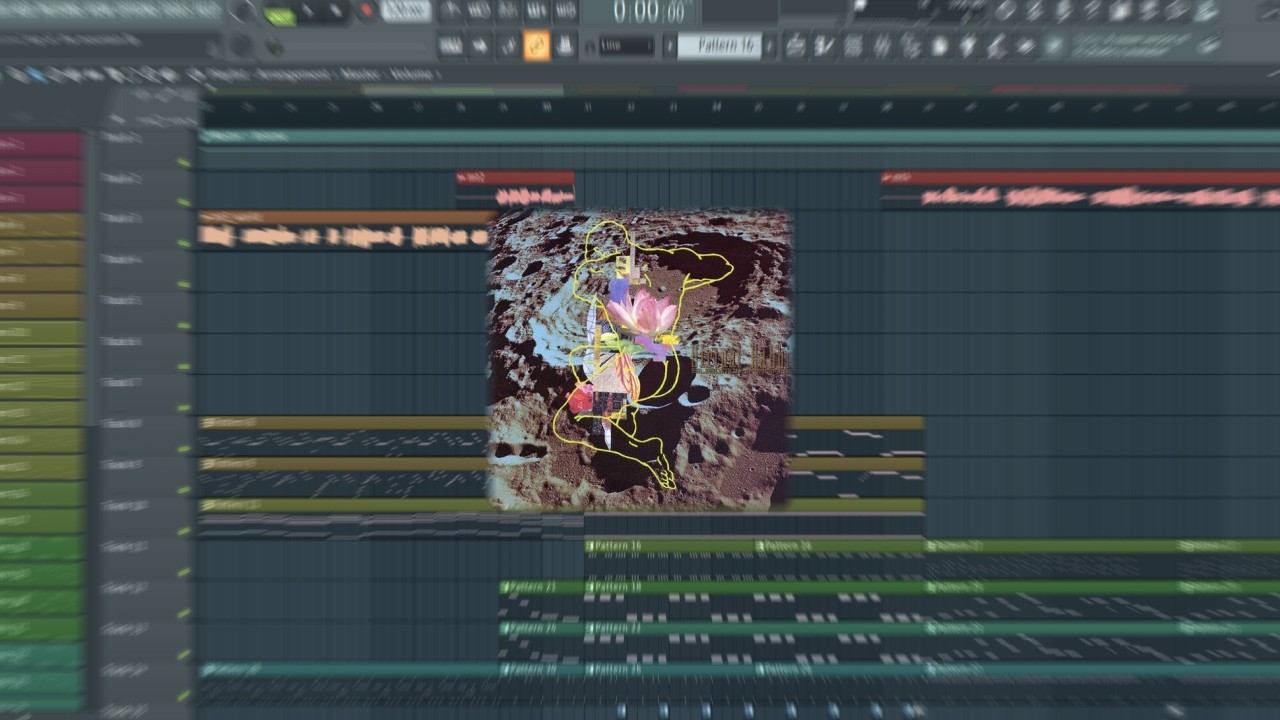The height and width of the screenshot is (720, 1280).
Task: Expand the arrow after Volume in breadcrumb
Action: (438, 75)
